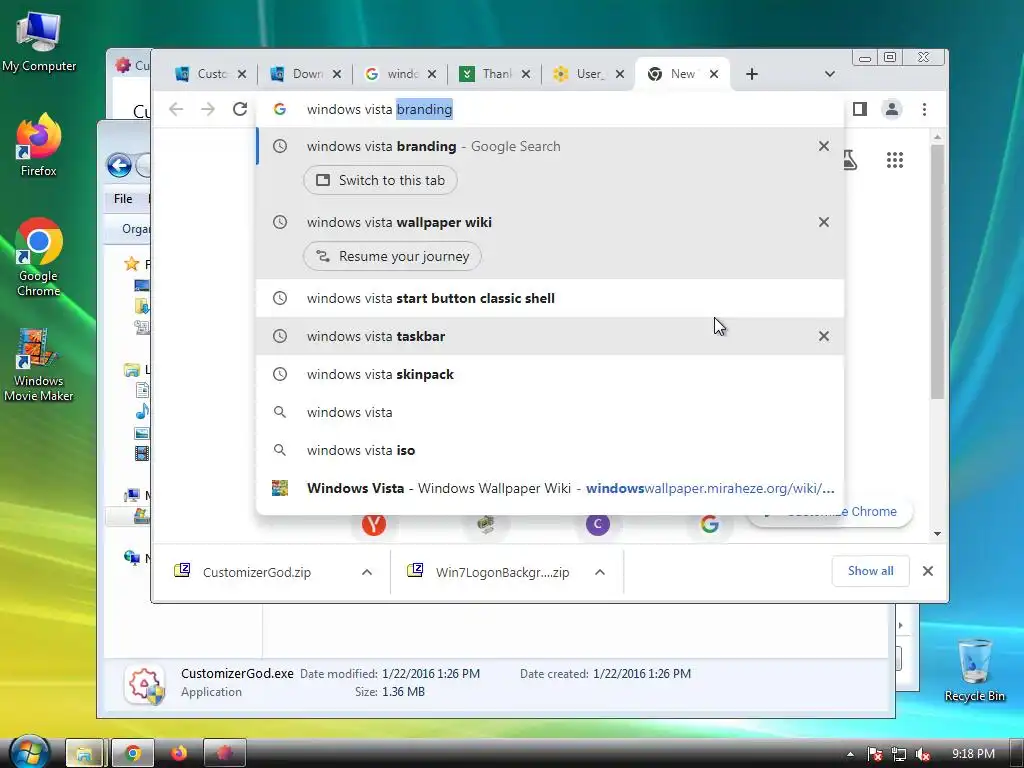Select the Custo tab

pos(210,74)
